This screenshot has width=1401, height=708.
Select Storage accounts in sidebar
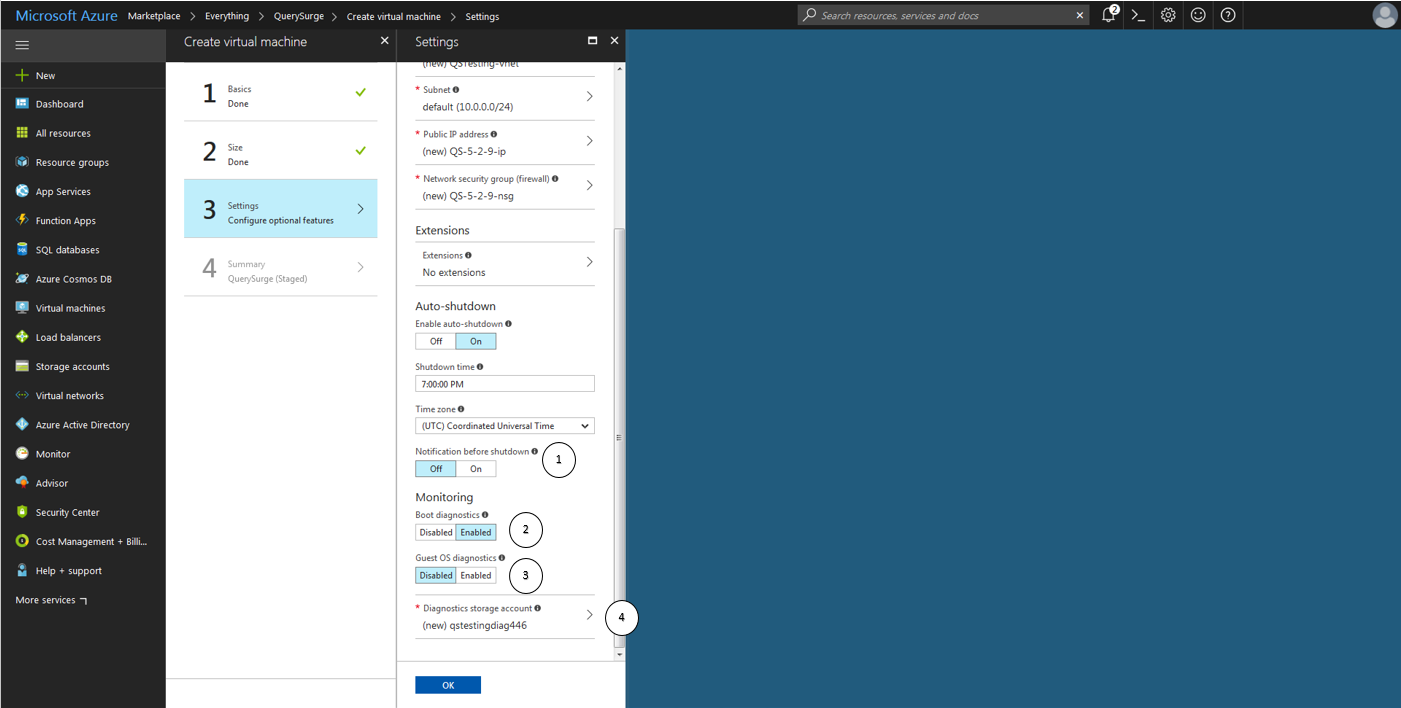[x=72, y=367]
